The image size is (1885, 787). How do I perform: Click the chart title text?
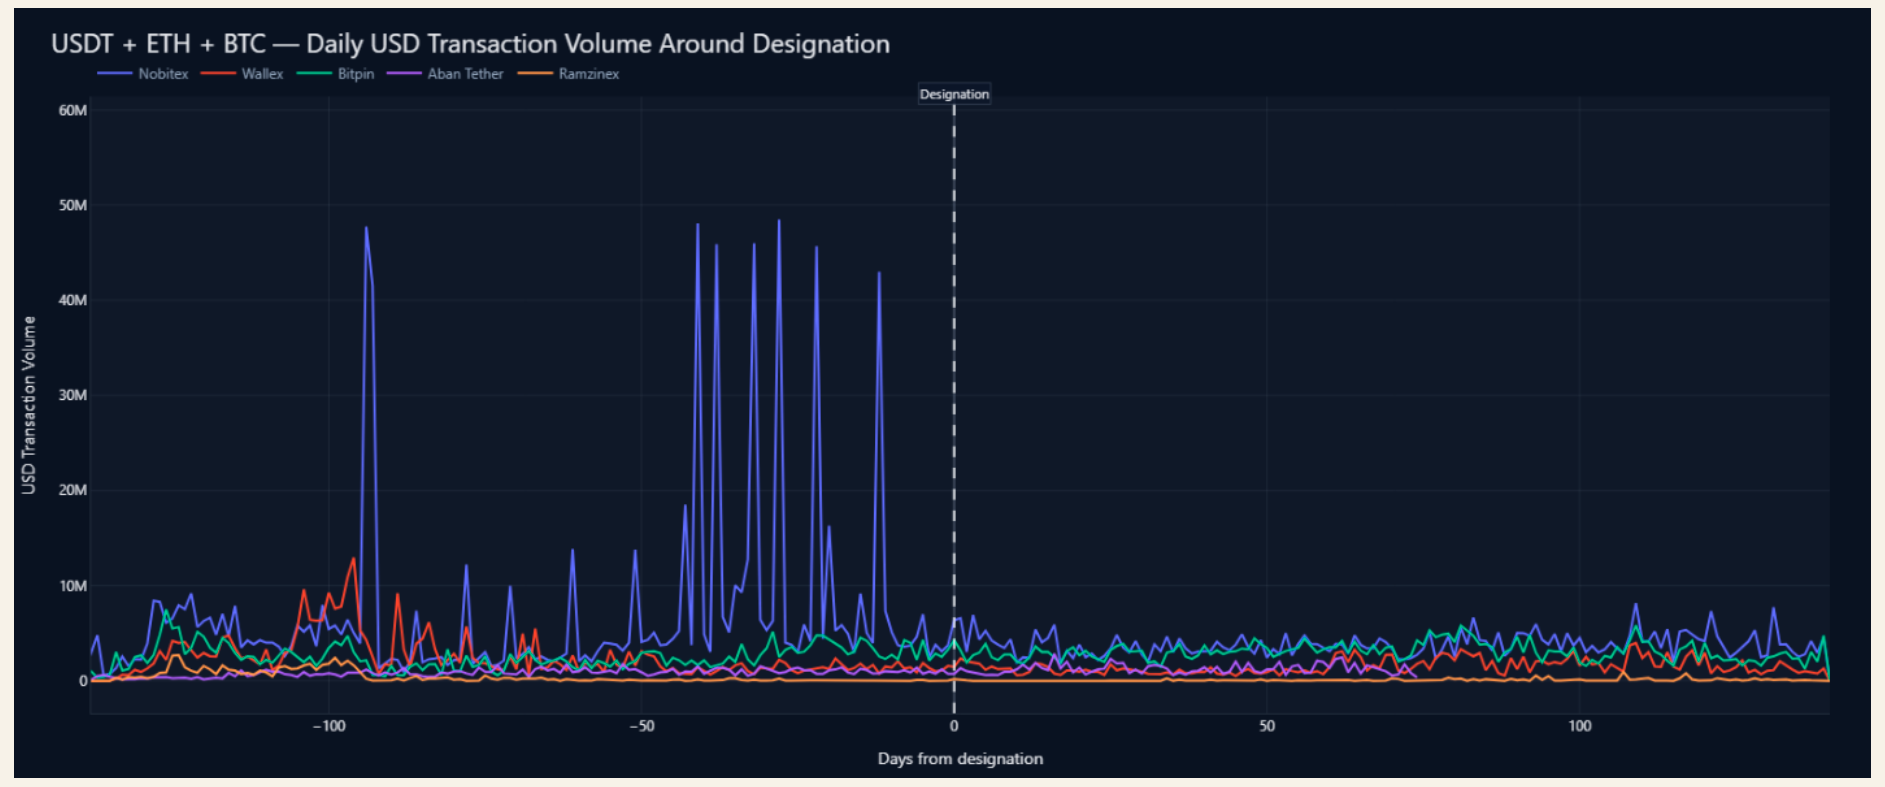point(470,44)
